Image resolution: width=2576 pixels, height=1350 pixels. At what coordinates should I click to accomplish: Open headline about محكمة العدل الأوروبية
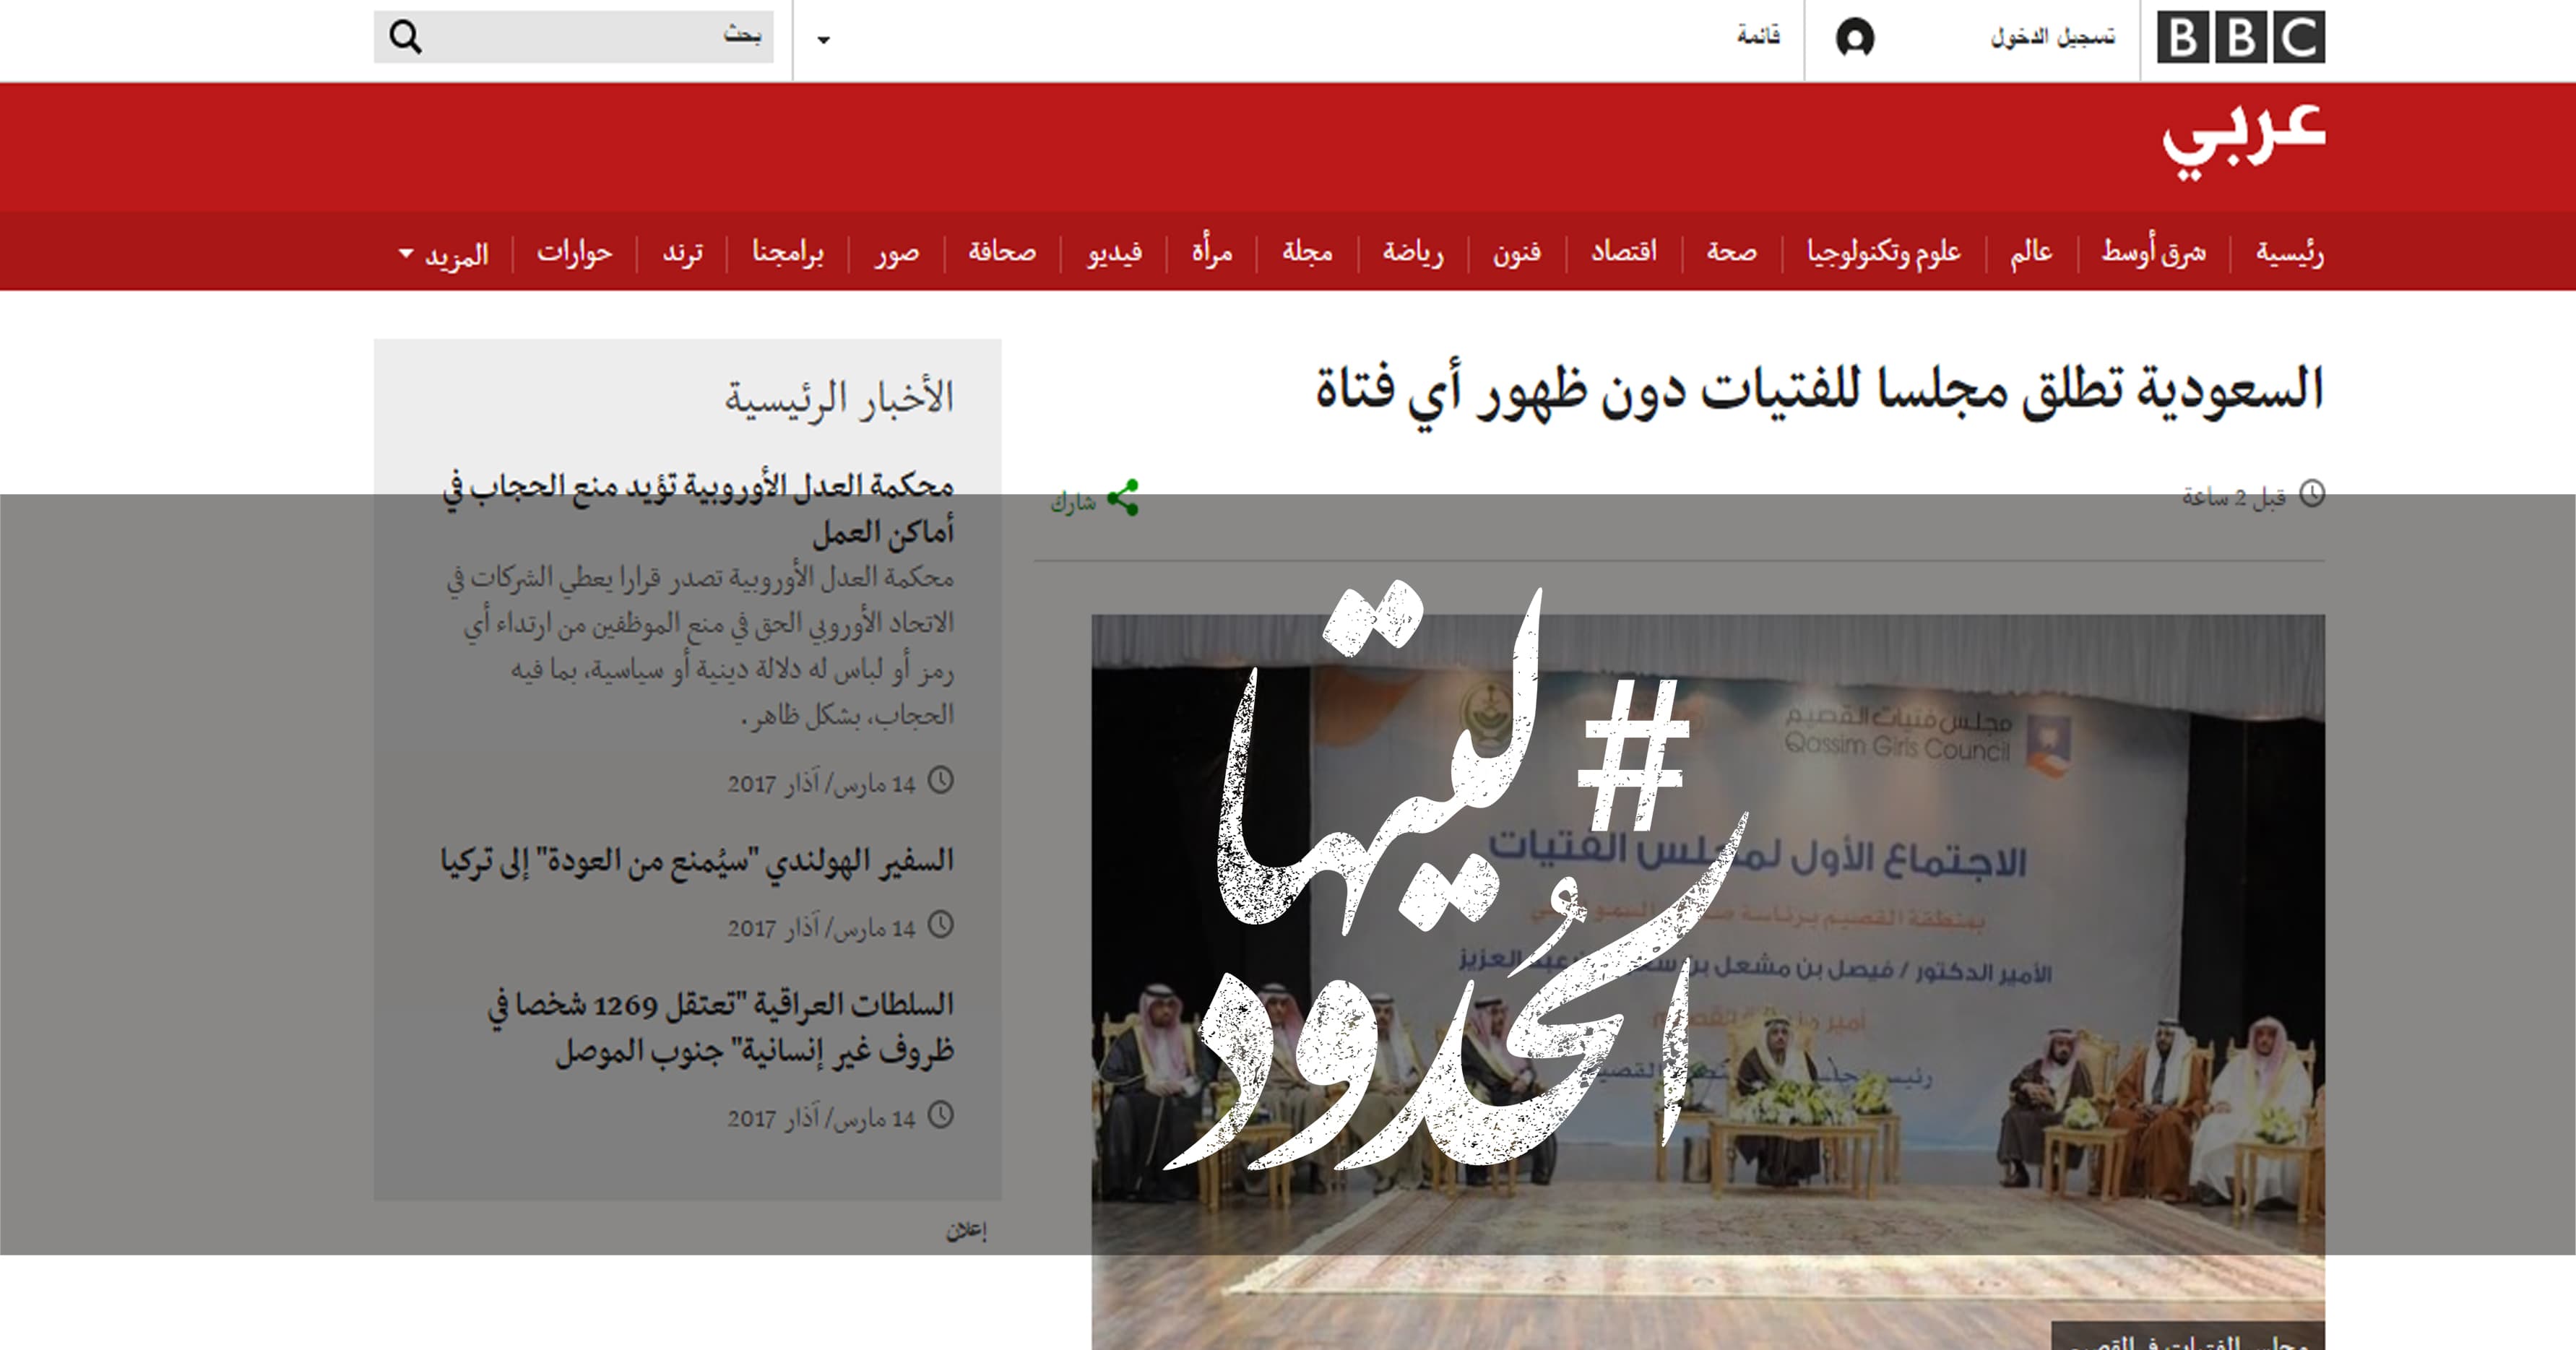698,509
